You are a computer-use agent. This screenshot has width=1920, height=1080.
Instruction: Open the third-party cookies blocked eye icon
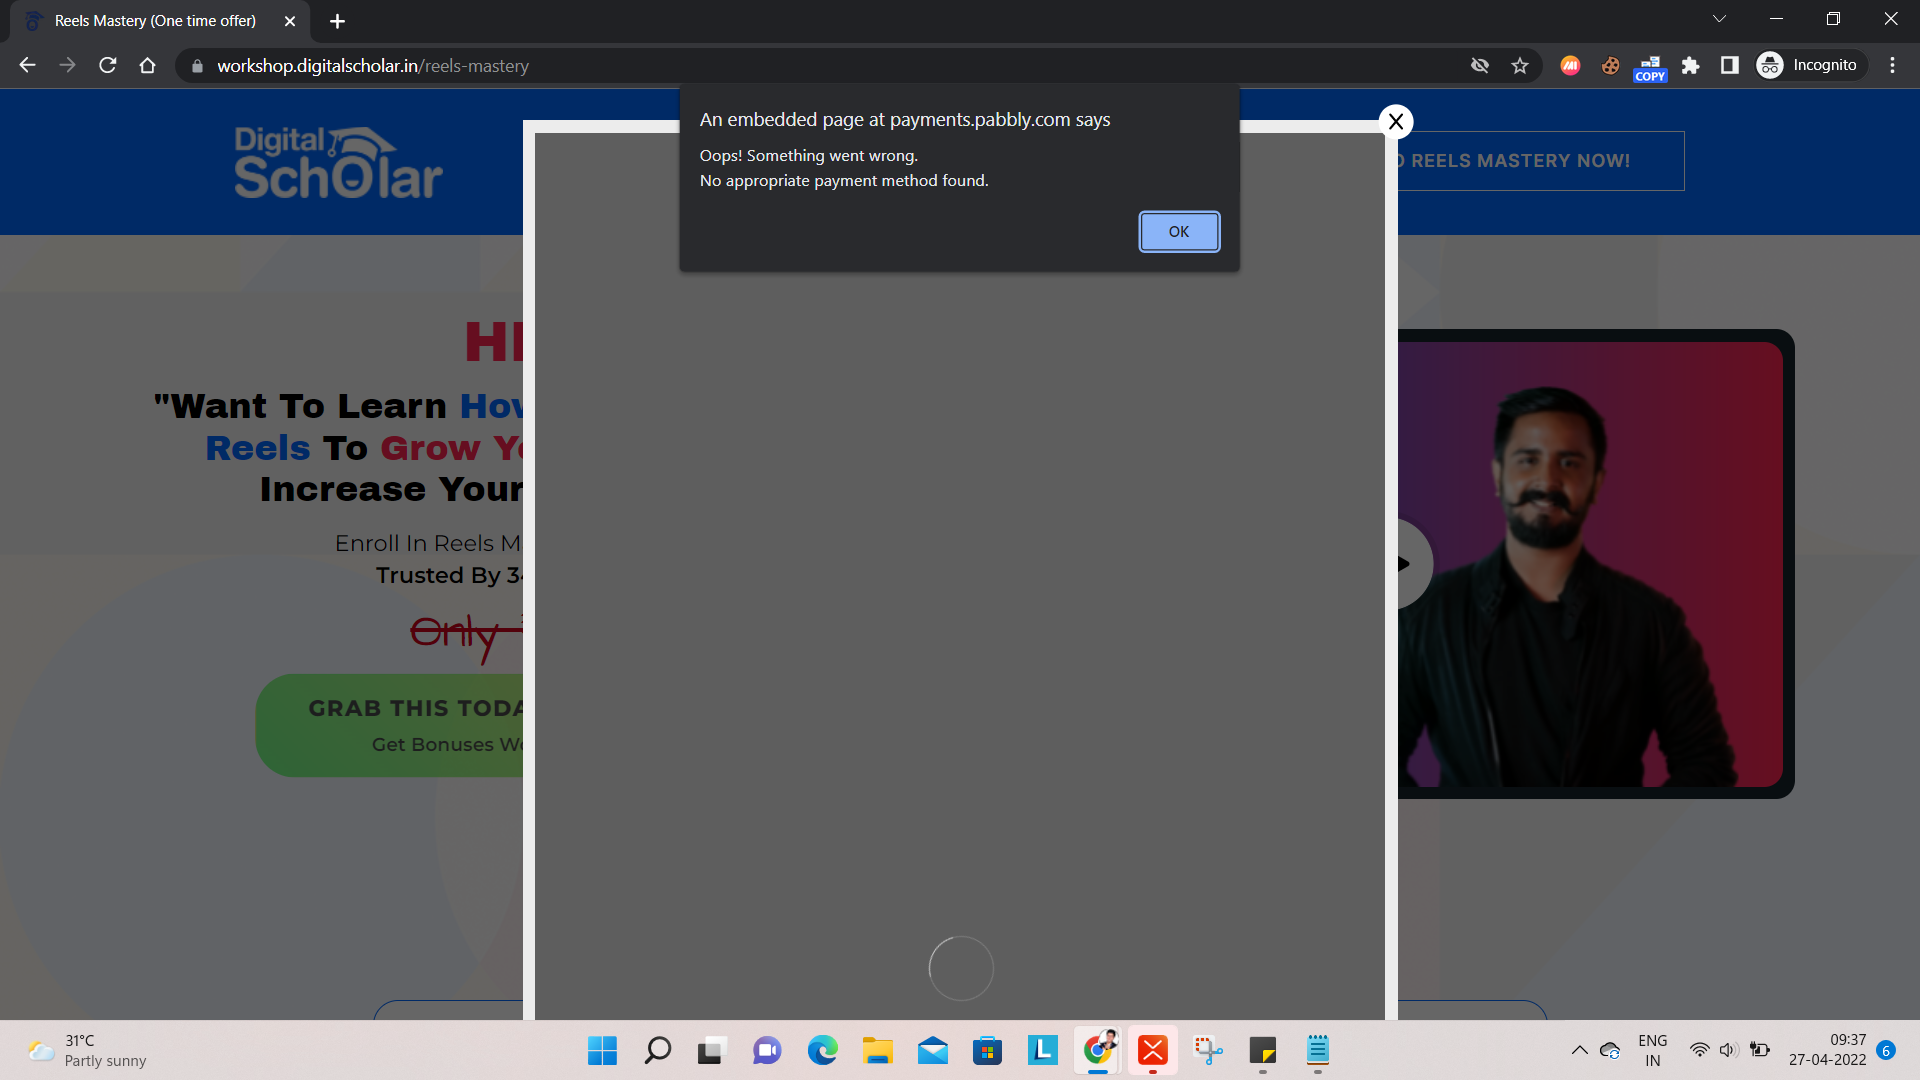1480,66
